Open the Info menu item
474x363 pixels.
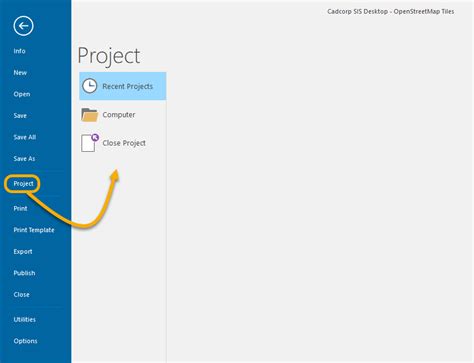[x=19, y=51]
